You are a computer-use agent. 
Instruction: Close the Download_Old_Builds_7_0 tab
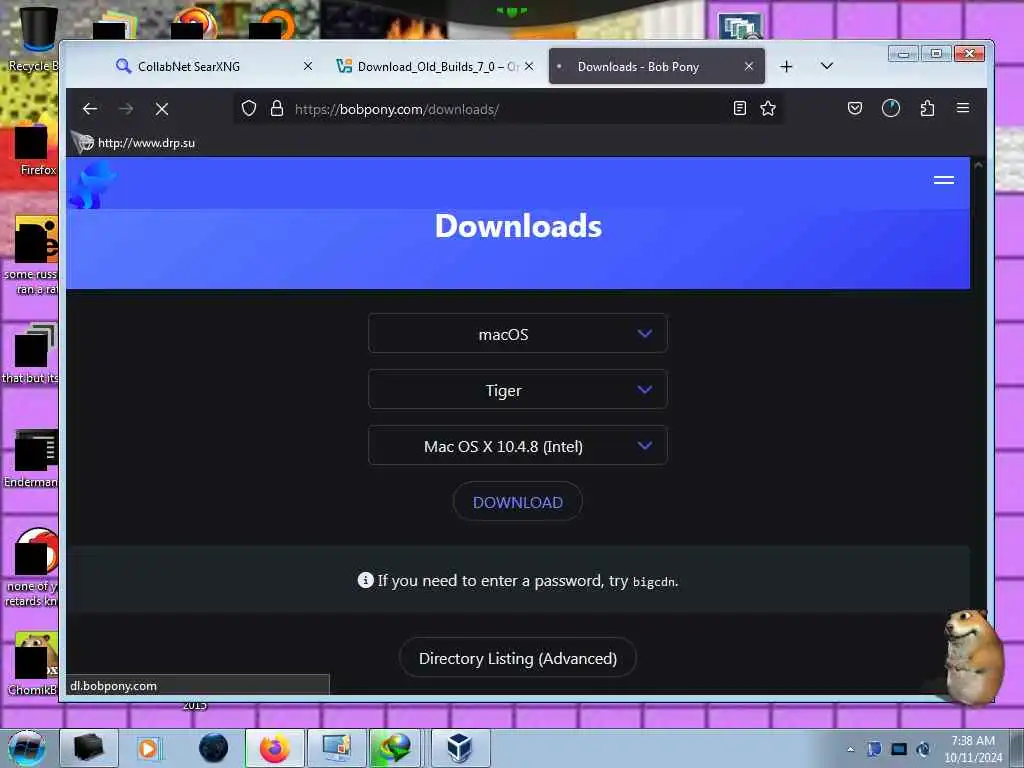pyautogui.click(x=529, y=66)
